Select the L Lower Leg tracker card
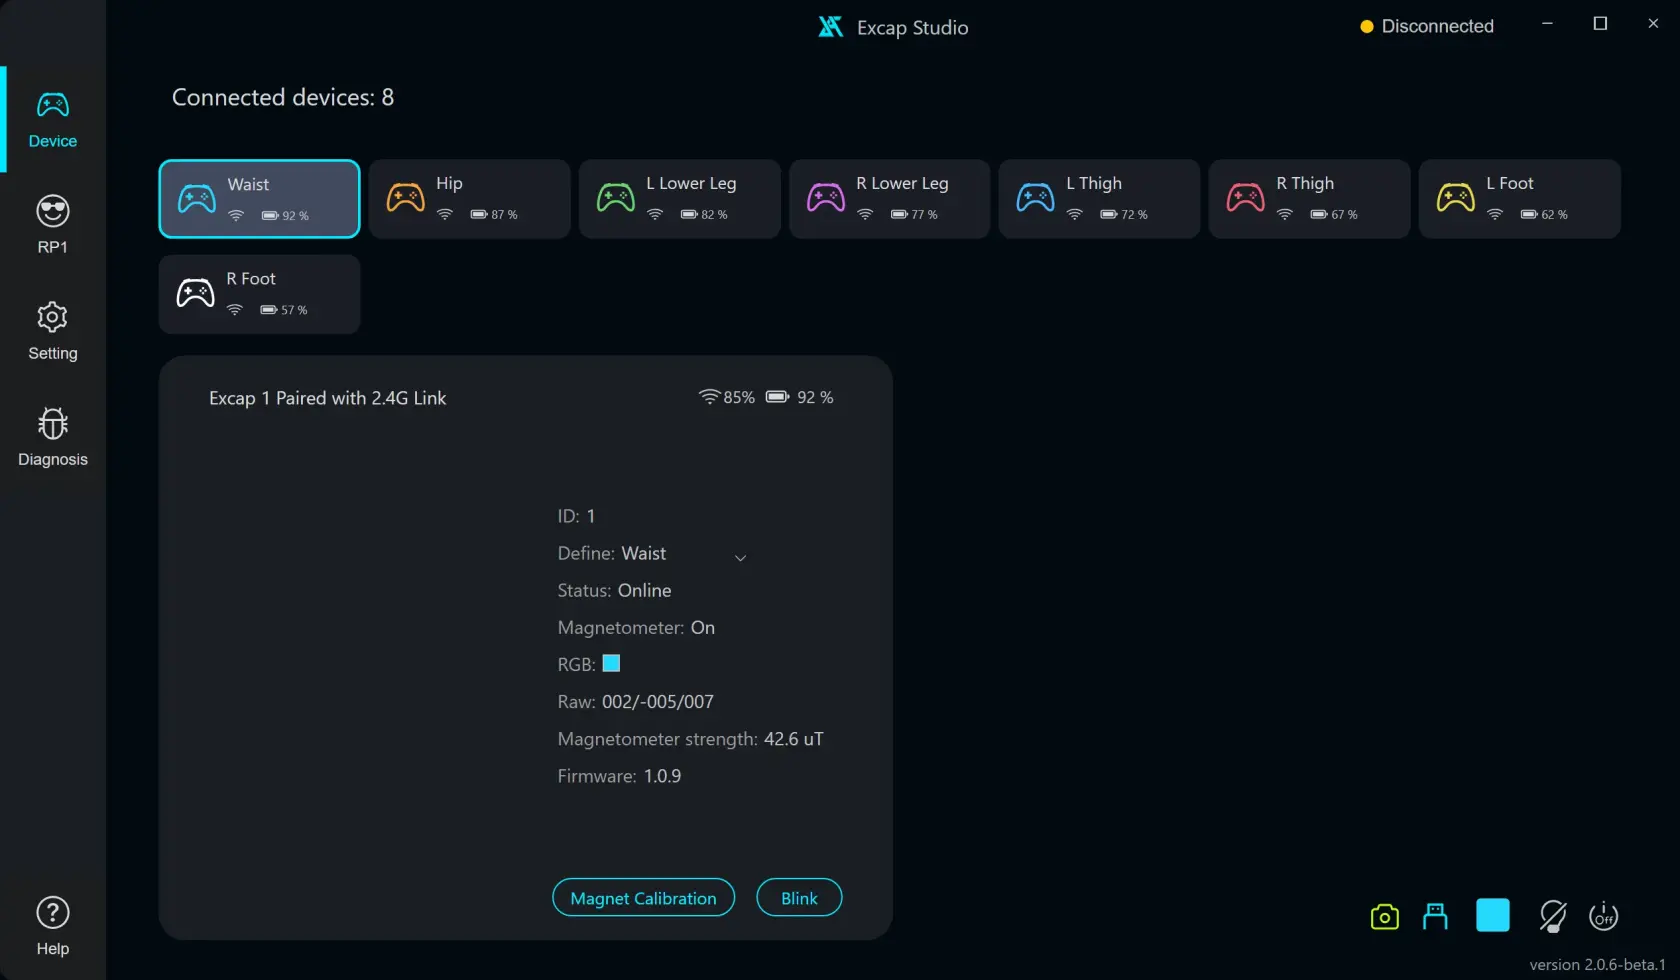The image size is (1680, 980). pos(679,199)
